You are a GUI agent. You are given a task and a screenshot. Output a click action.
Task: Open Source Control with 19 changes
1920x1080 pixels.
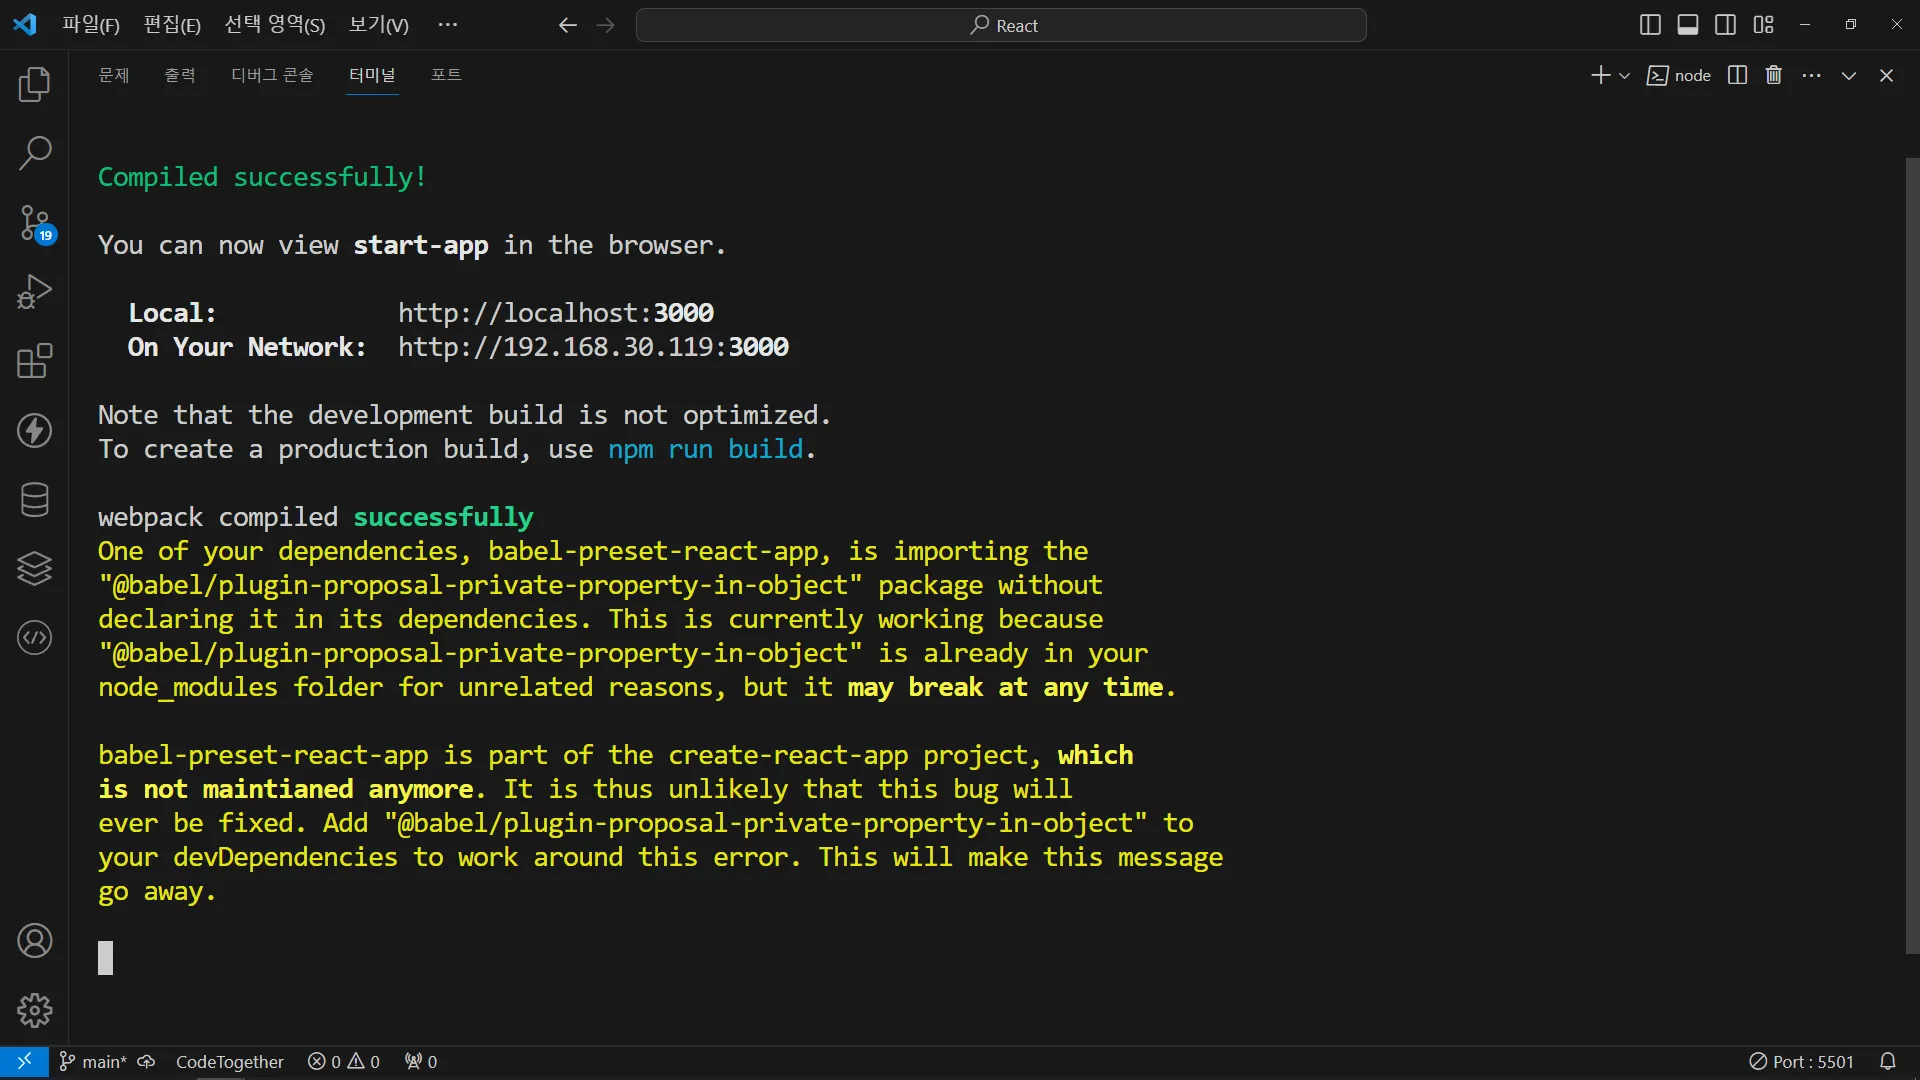(34, 222)
